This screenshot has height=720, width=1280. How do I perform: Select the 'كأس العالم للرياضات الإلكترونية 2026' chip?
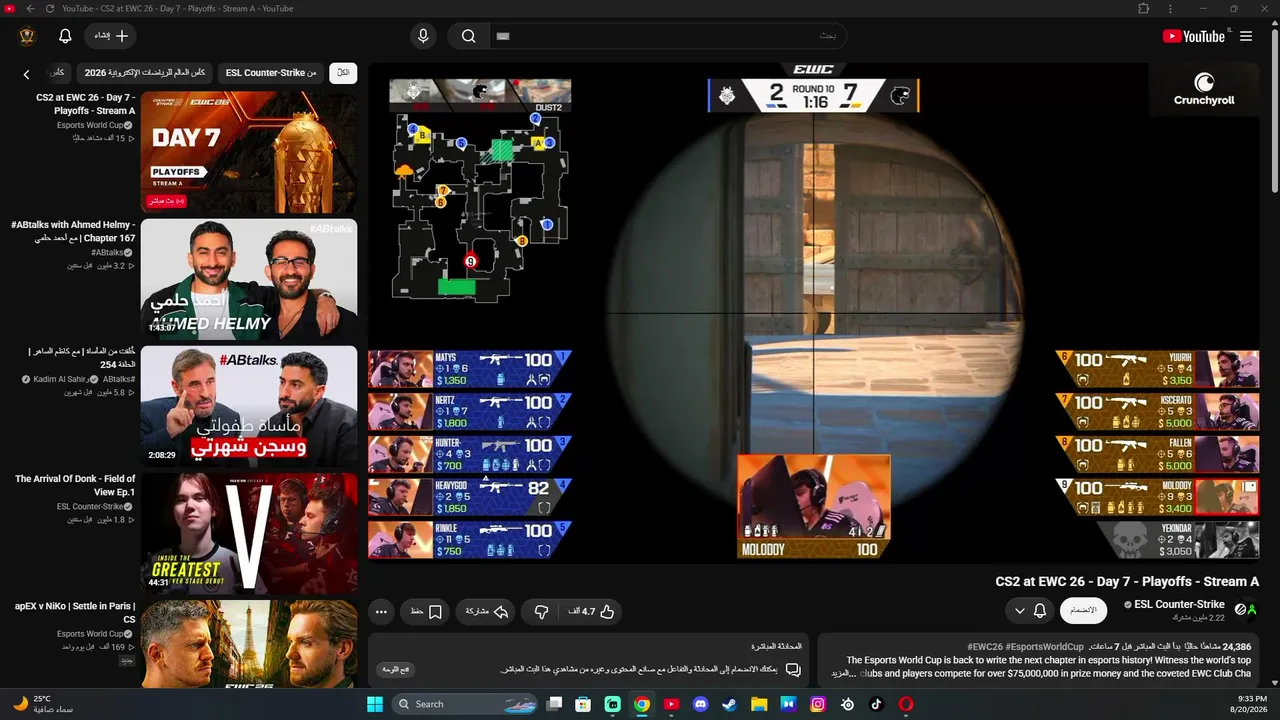(x=145, y=73)
